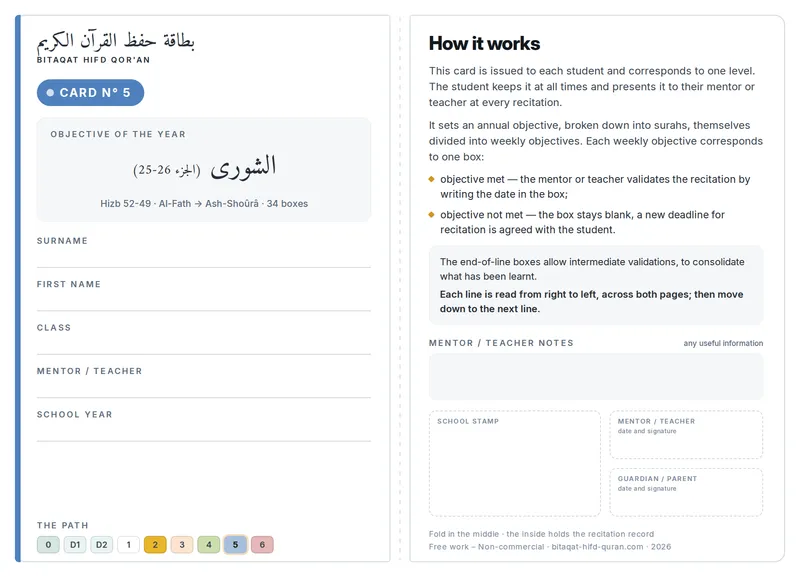This screenshot has height=577, width=800.
Task: Click the Card N° 5 badge
Action: pyautogui.click(x=90, y=92)
